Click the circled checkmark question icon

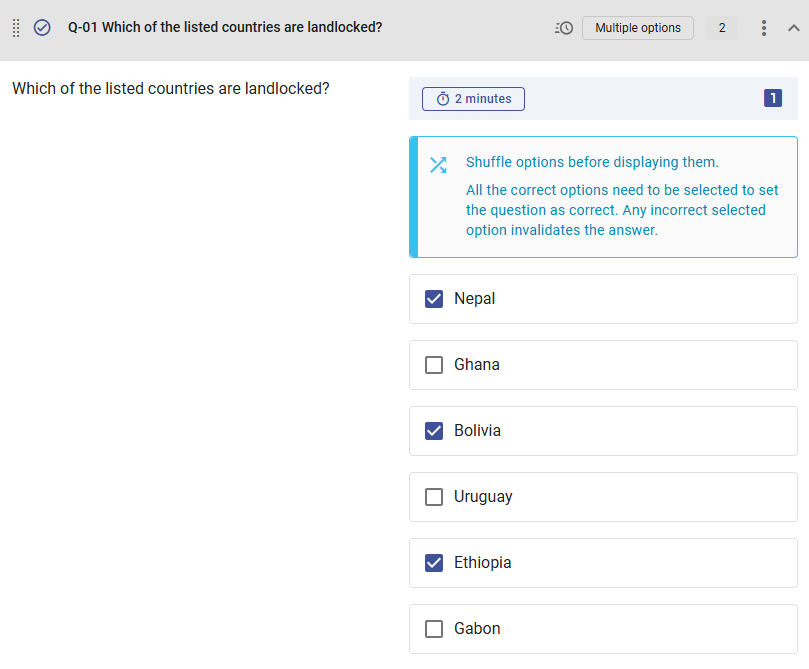(x=42, y=28)
